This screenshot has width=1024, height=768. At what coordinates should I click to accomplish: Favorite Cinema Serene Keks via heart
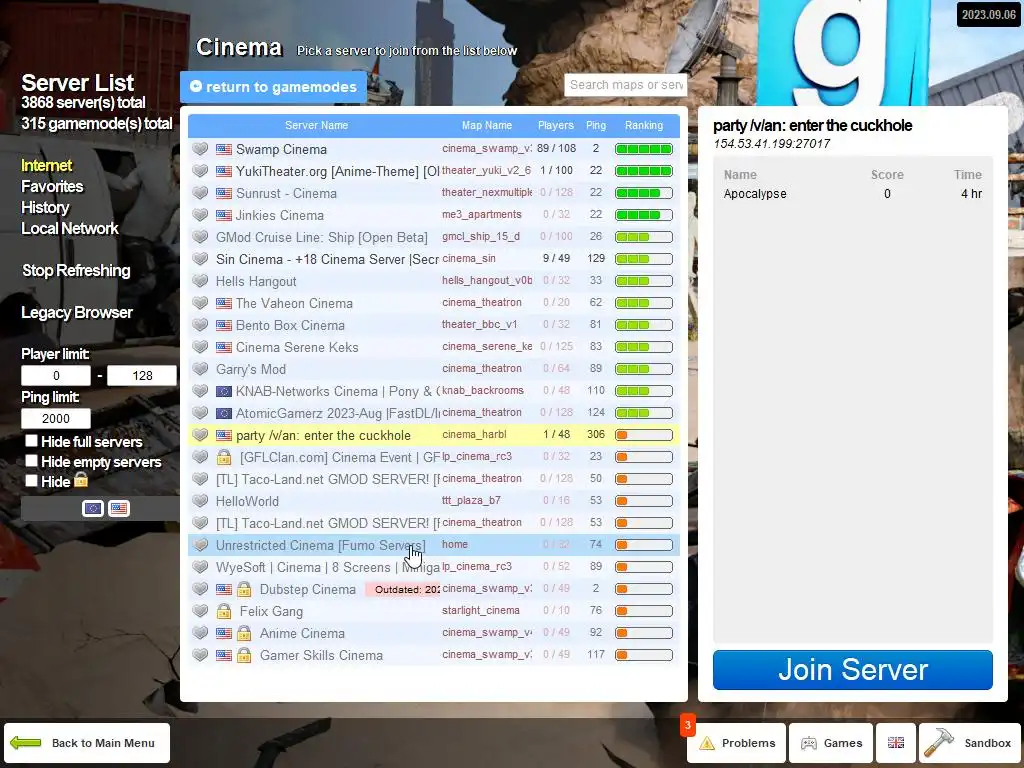click(200, 347)
